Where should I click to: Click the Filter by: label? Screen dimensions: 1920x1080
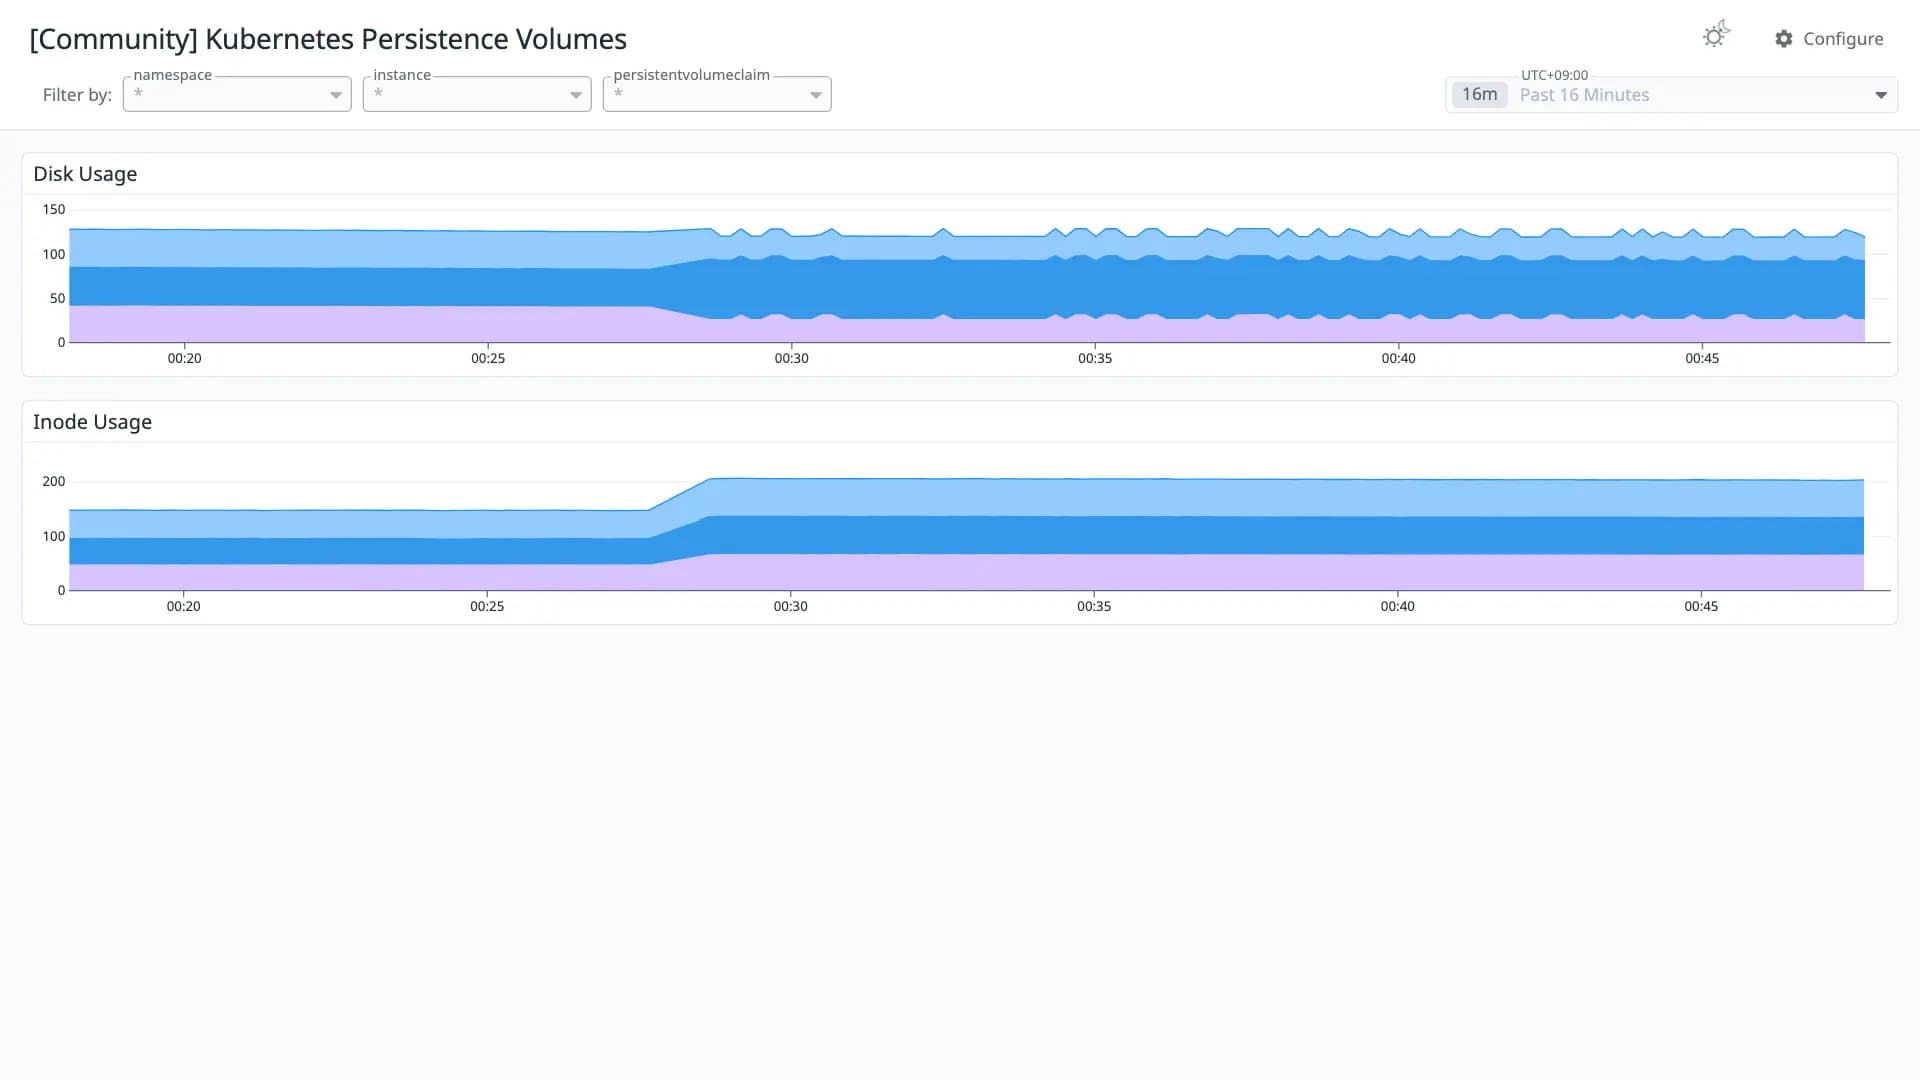77,95
